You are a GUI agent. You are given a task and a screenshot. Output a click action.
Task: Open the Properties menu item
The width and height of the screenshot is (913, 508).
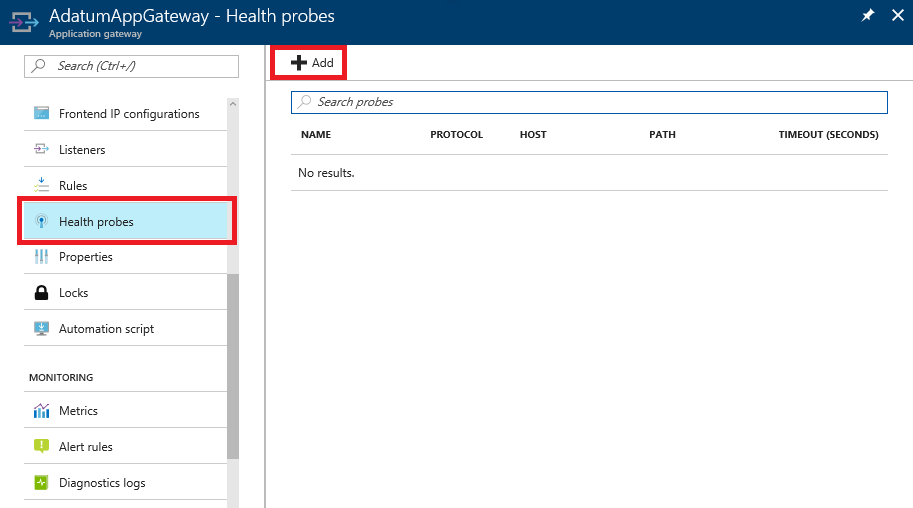tap(126, 257)
